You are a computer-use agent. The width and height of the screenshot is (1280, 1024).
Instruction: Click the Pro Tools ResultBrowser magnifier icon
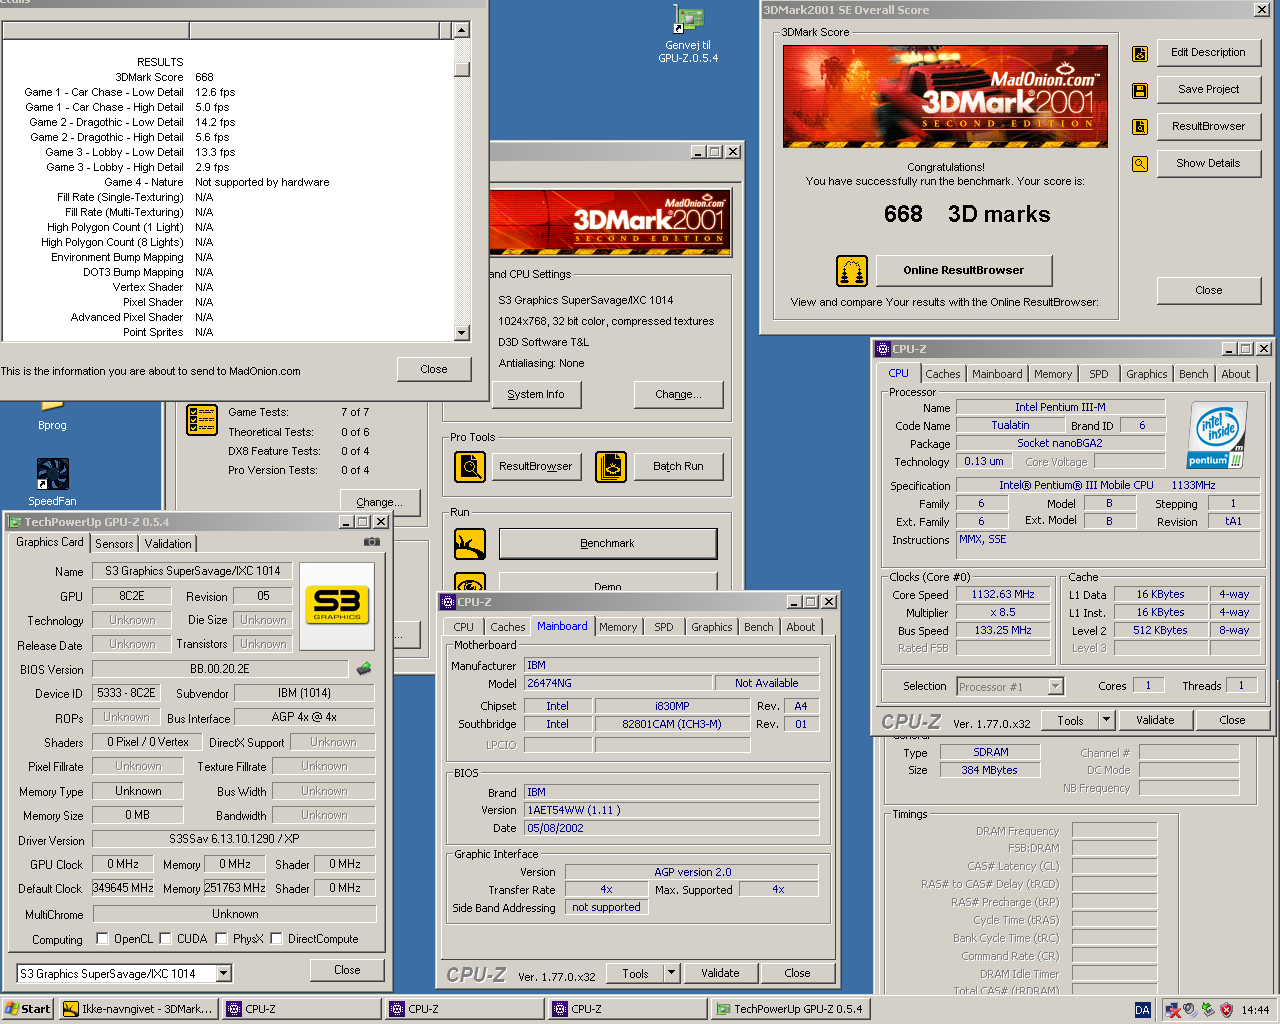pos(470,466)
